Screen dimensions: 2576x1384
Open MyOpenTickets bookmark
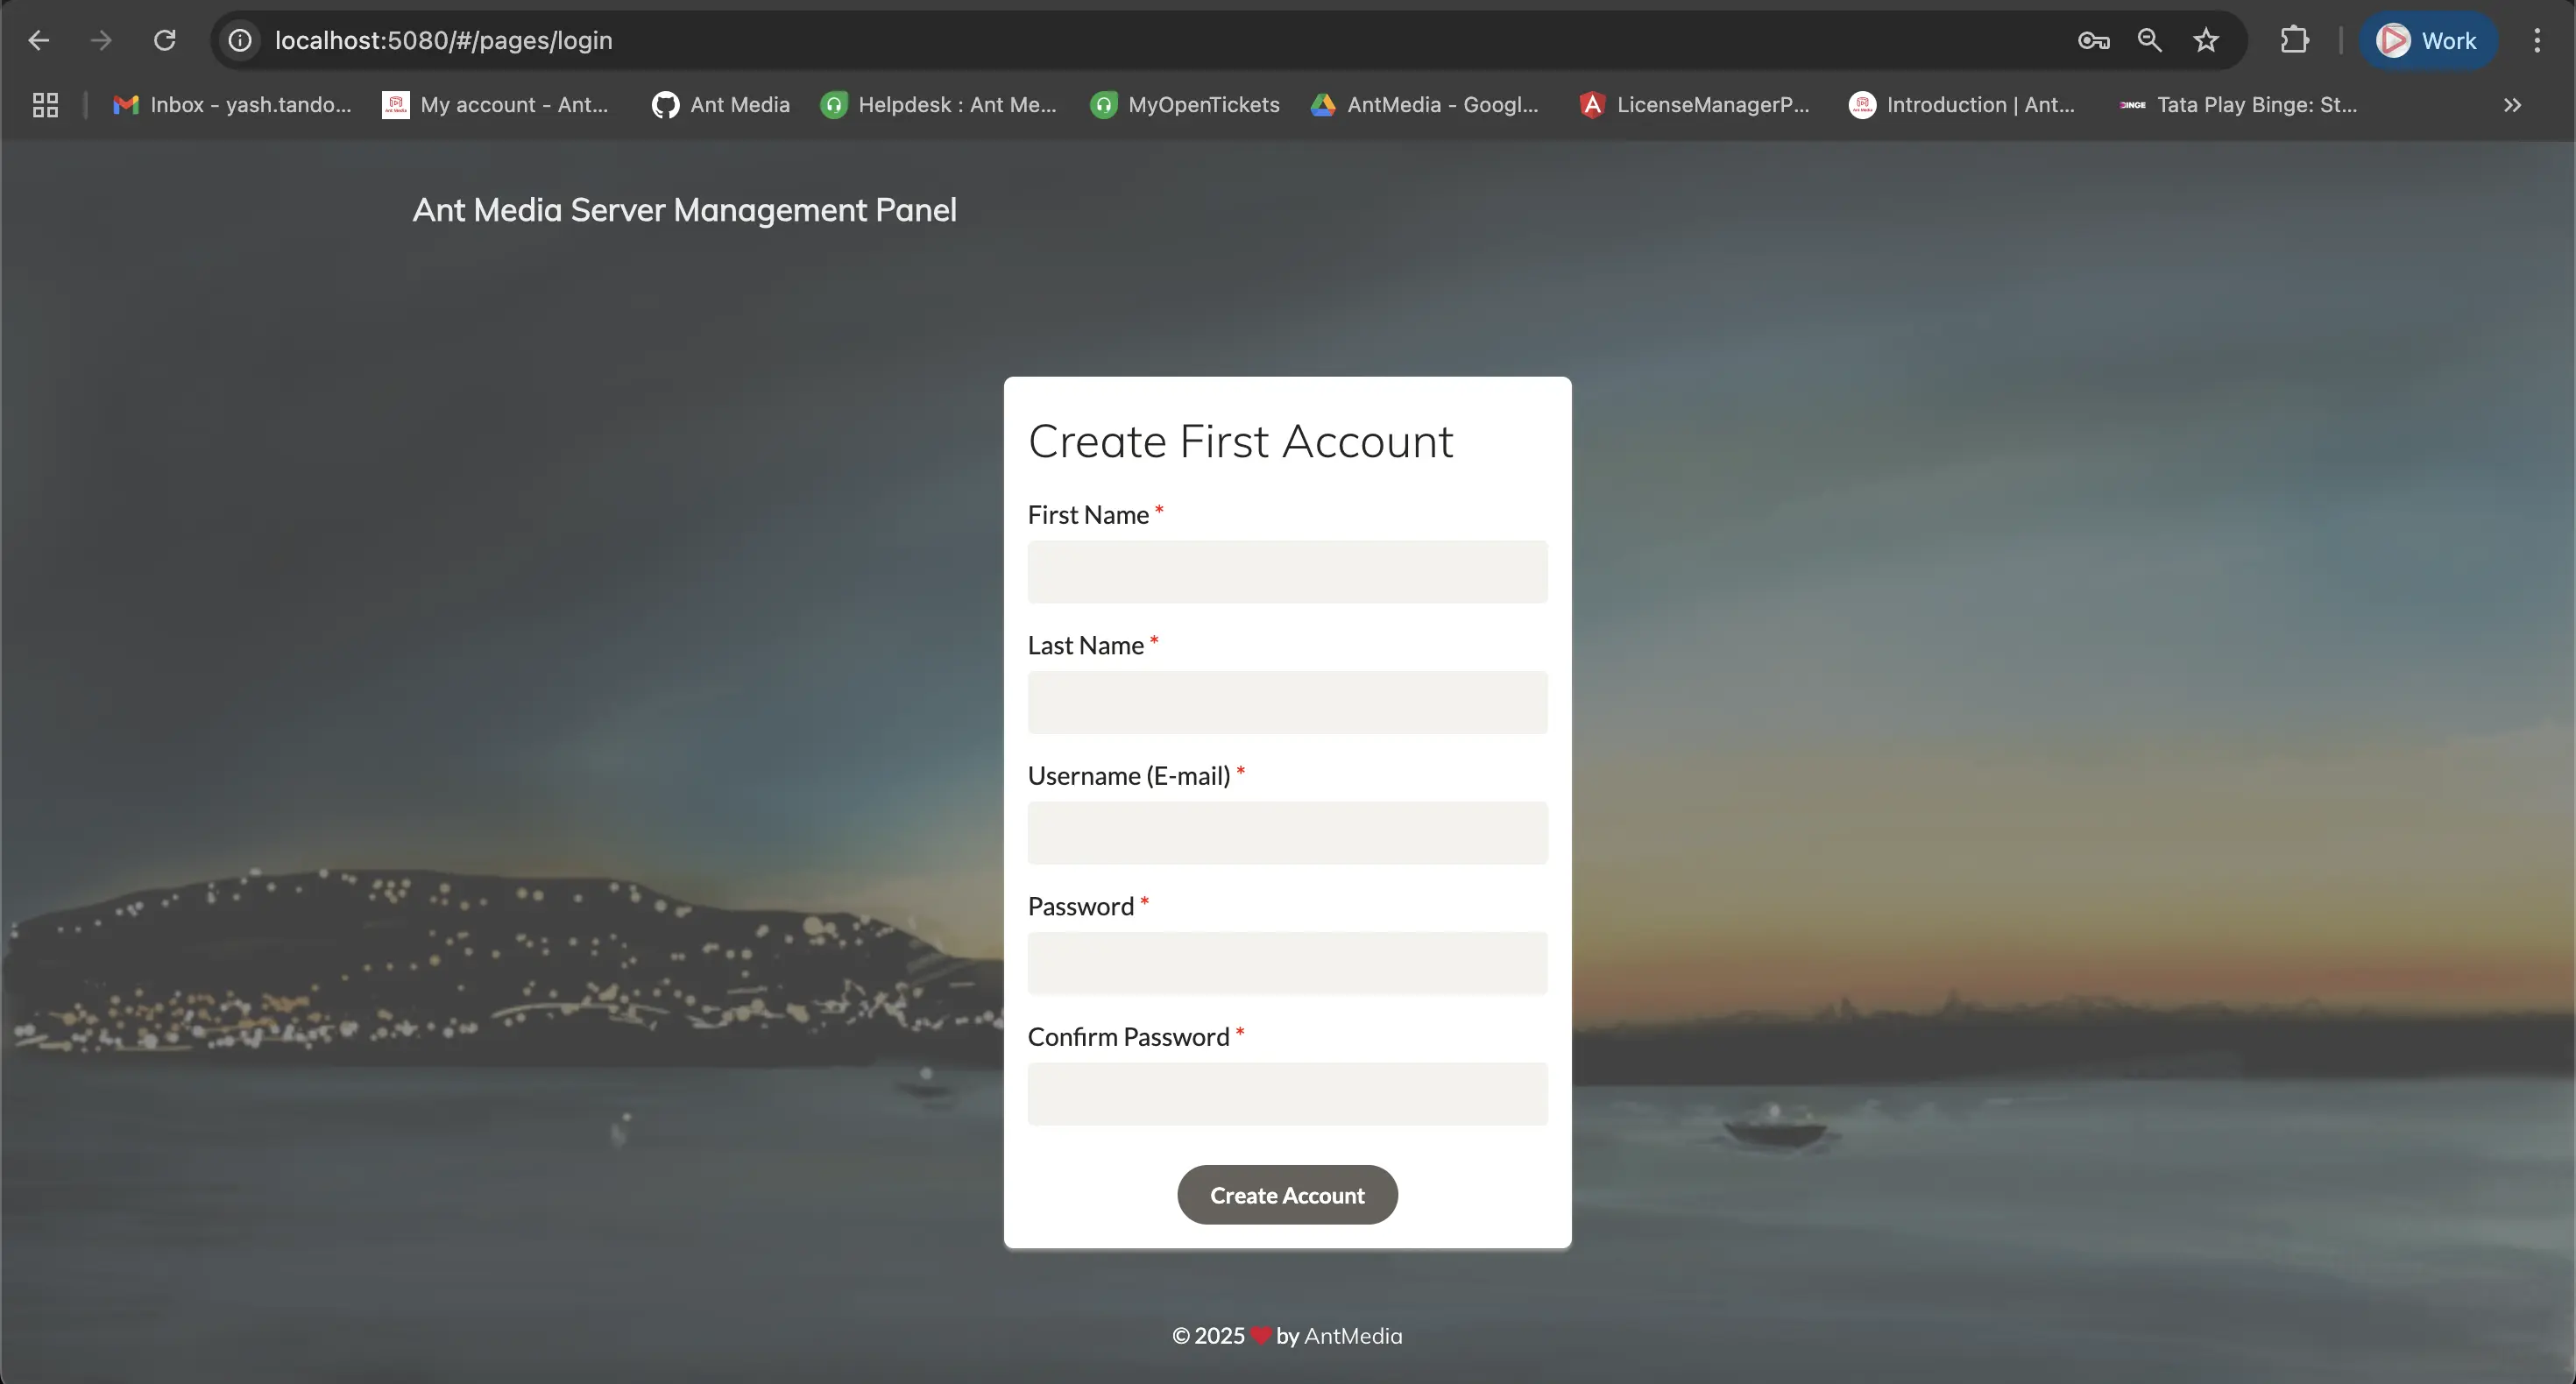[1185, 105]
